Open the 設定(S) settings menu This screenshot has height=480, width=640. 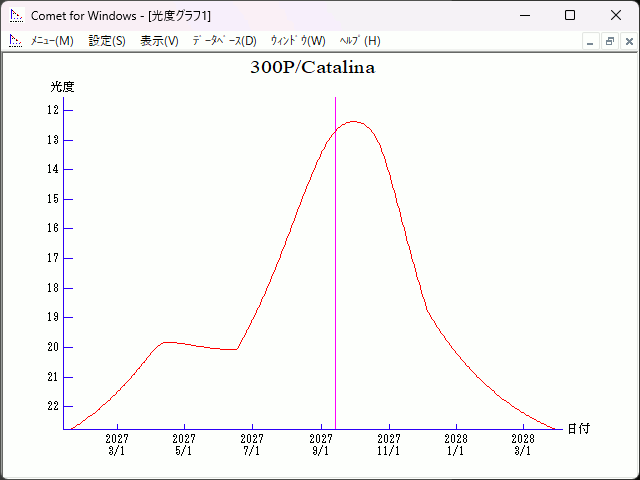click(x=107, y=41)
